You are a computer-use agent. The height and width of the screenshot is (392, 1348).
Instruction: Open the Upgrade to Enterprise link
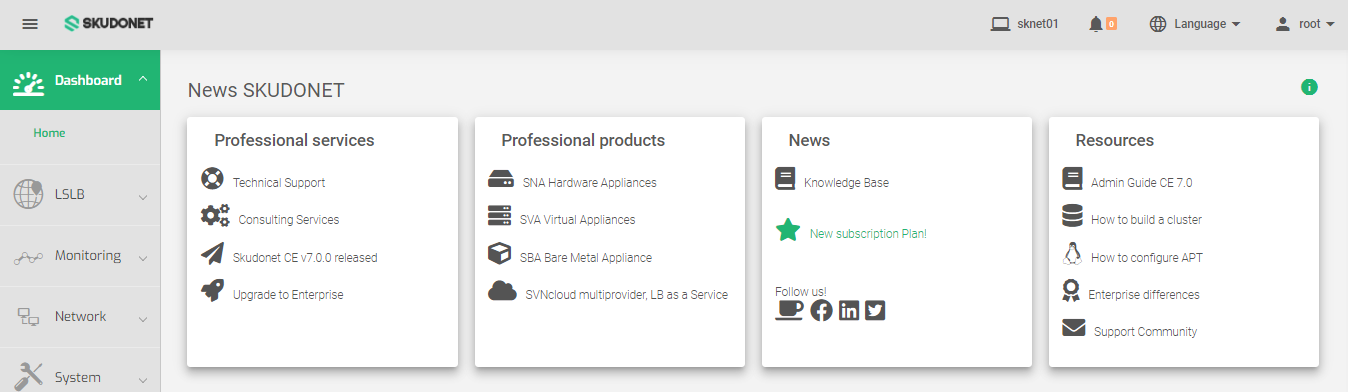(288, 295)
